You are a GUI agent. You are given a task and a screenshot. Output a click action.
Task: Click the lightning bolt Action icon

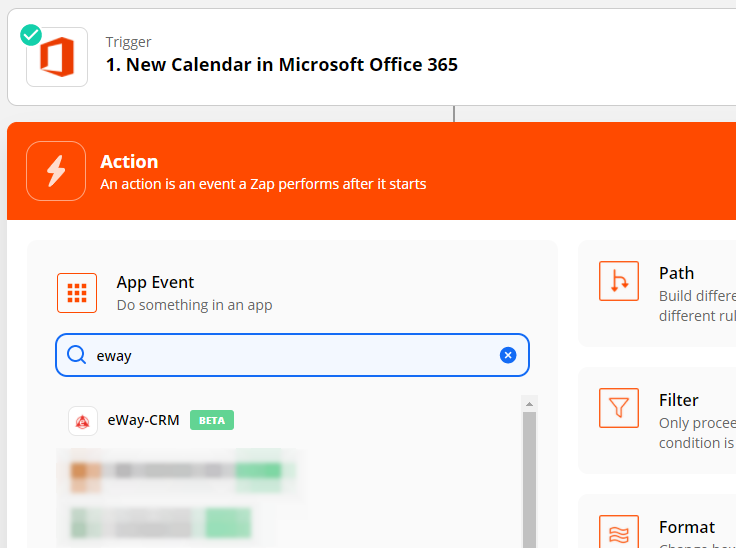[x=56, y=171]
